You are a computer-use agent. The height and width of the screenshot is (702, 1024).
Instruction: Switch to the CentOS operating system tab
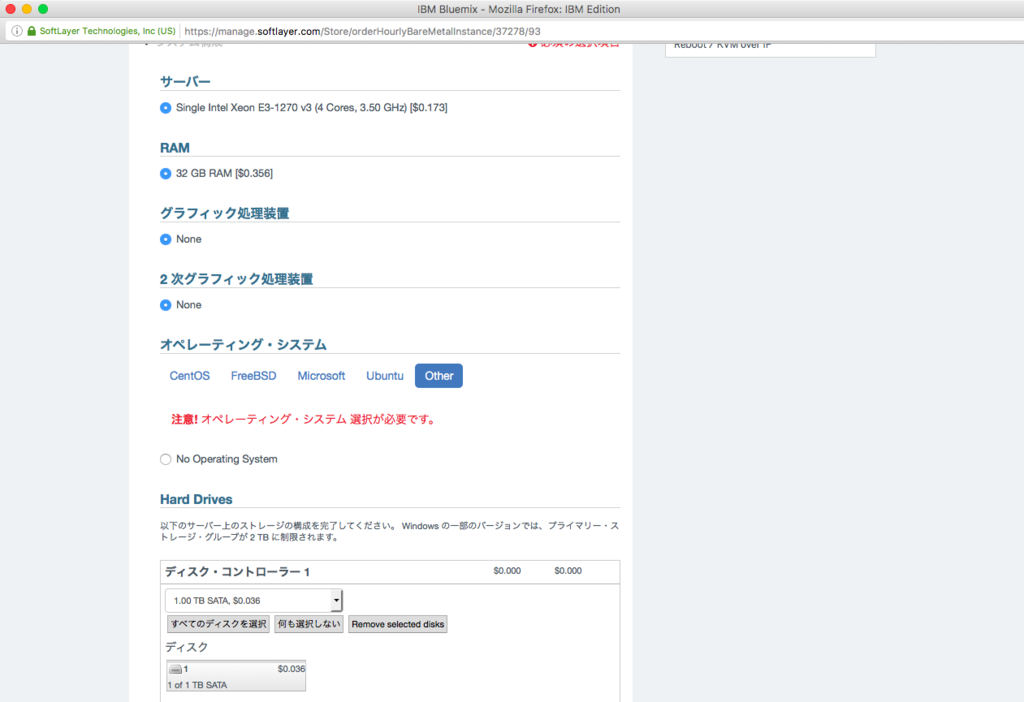pos(189,375)
